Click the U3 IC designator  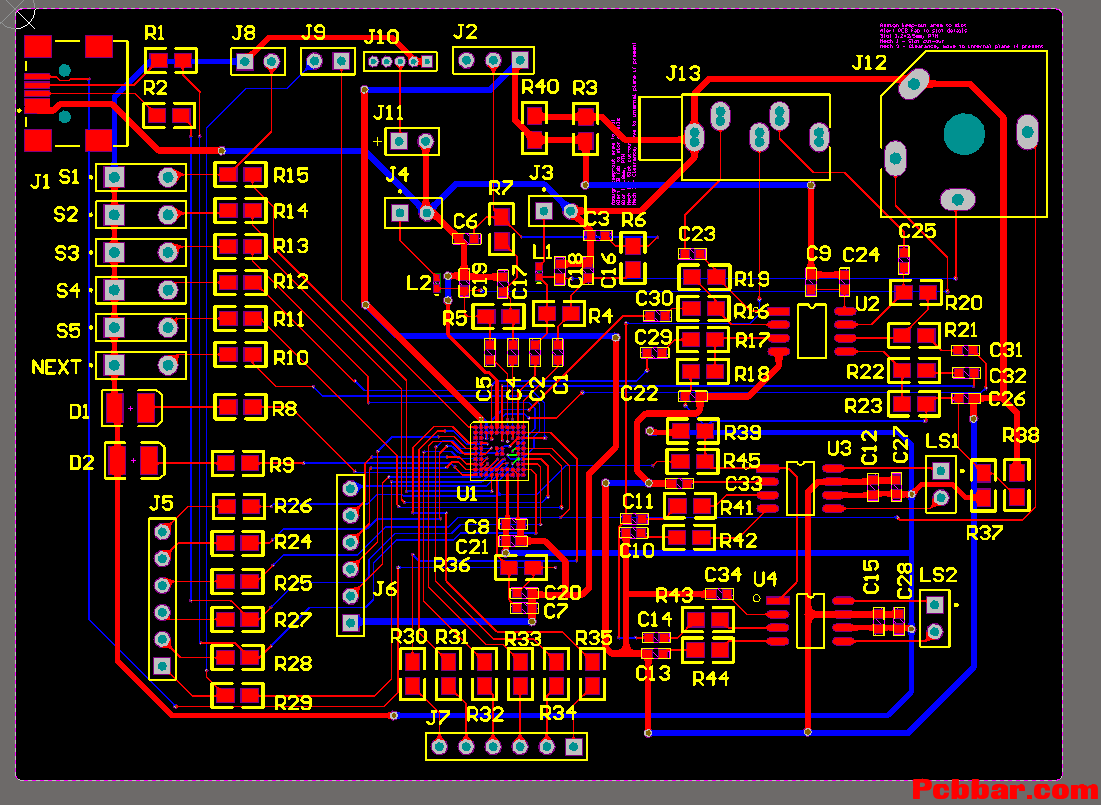click(839, 448)
